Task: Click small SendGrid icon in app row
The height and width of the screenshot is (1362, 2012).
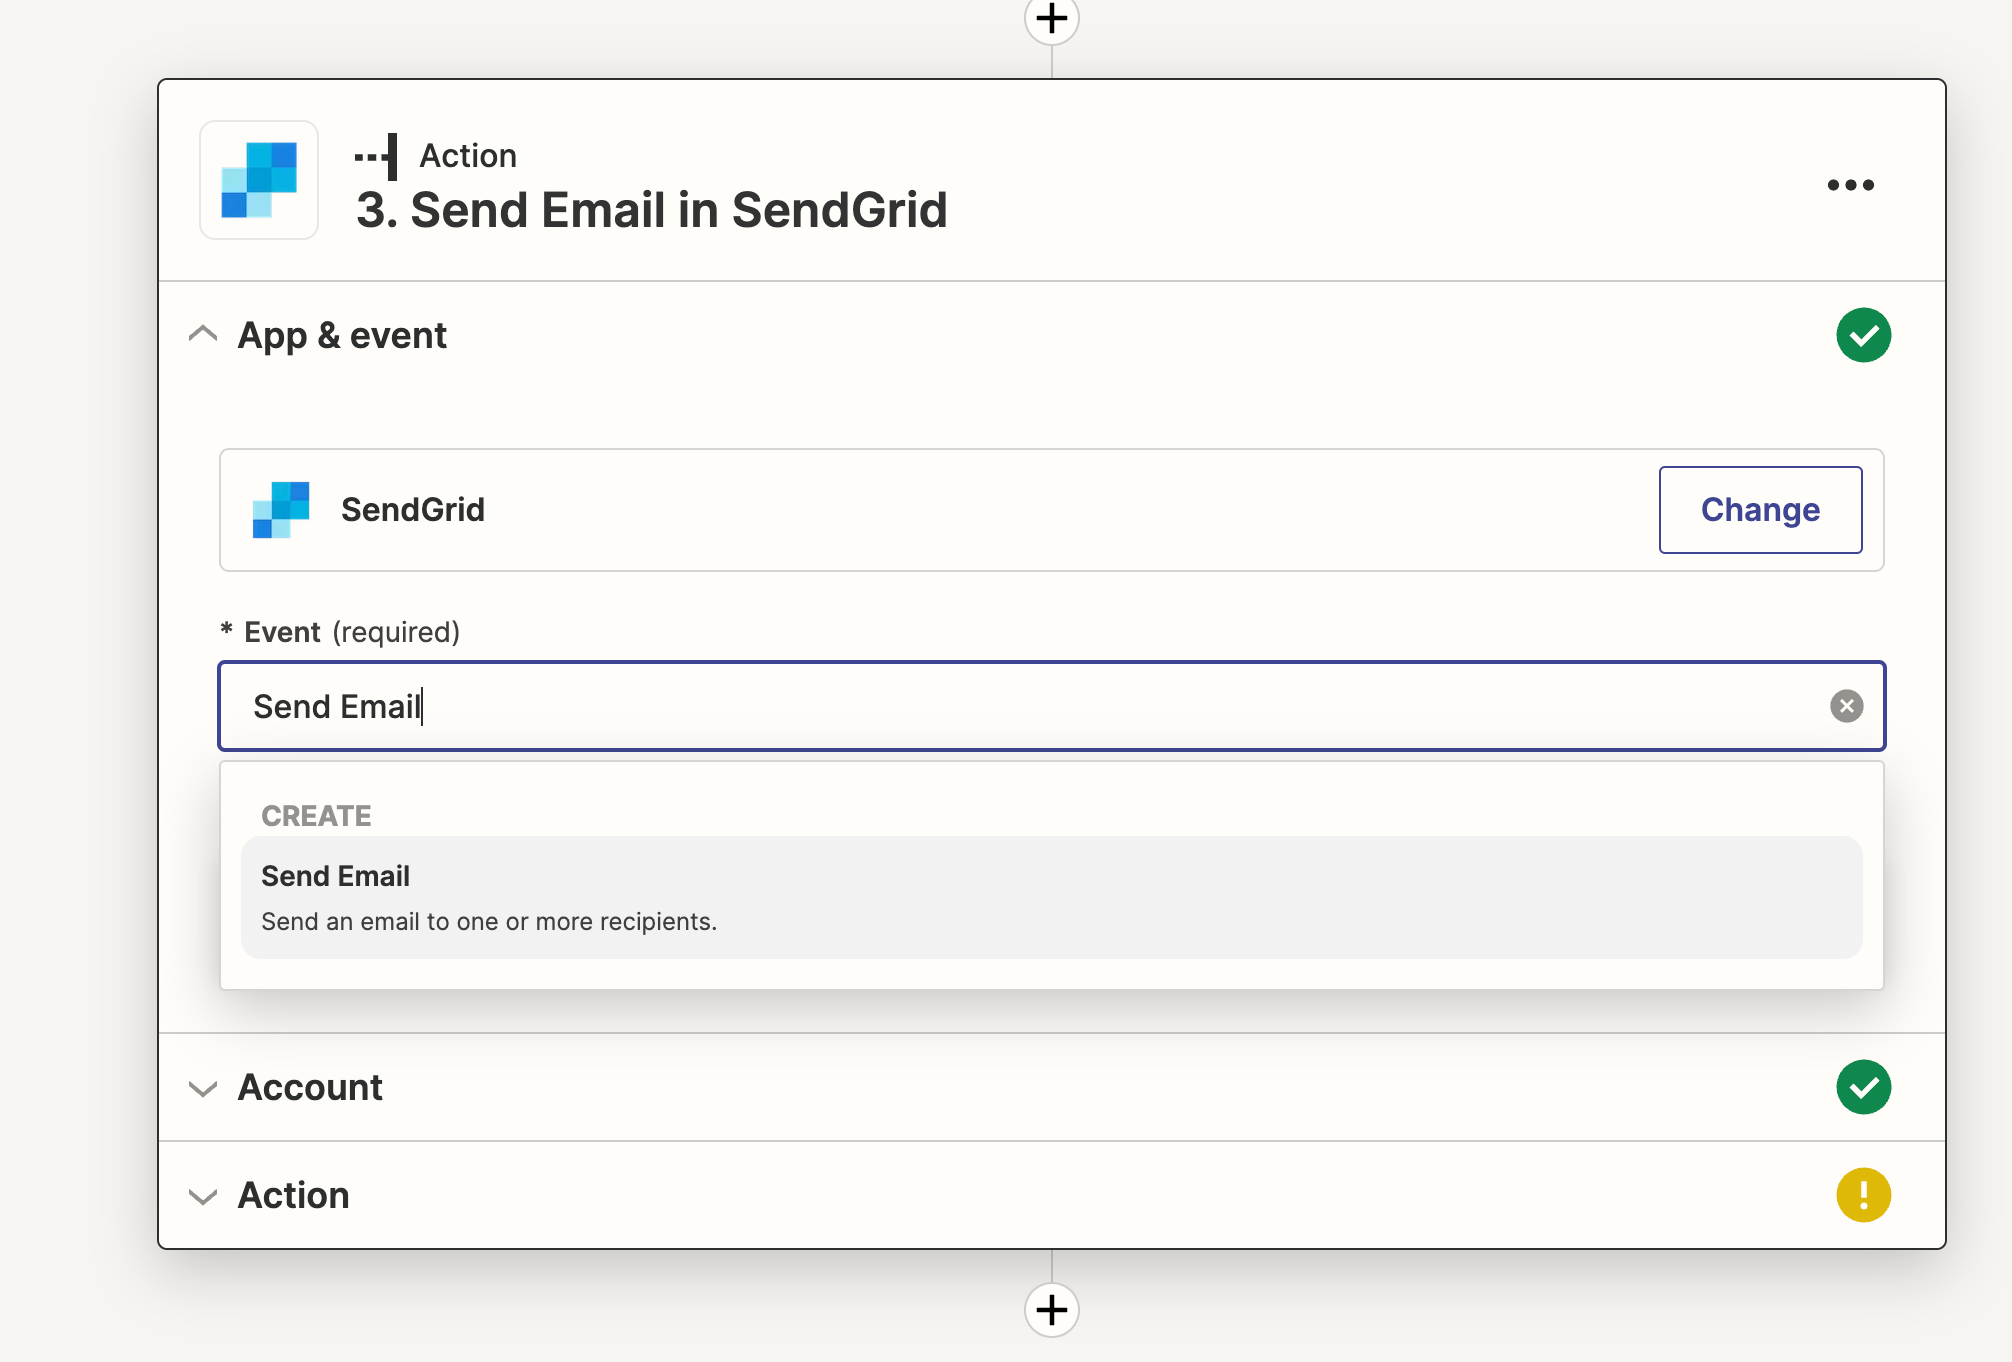Action: tap(281, 510)
